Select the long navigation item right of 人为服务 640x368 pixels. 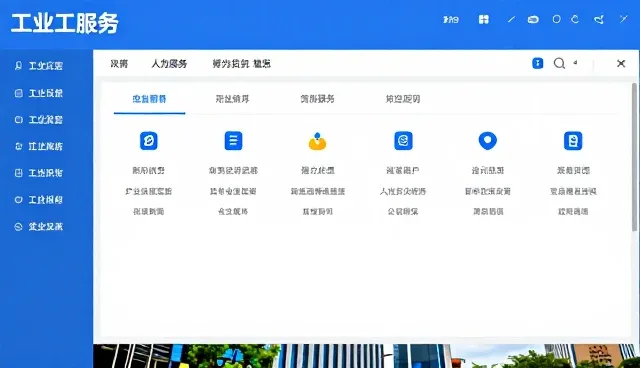(x=242, y=64)
